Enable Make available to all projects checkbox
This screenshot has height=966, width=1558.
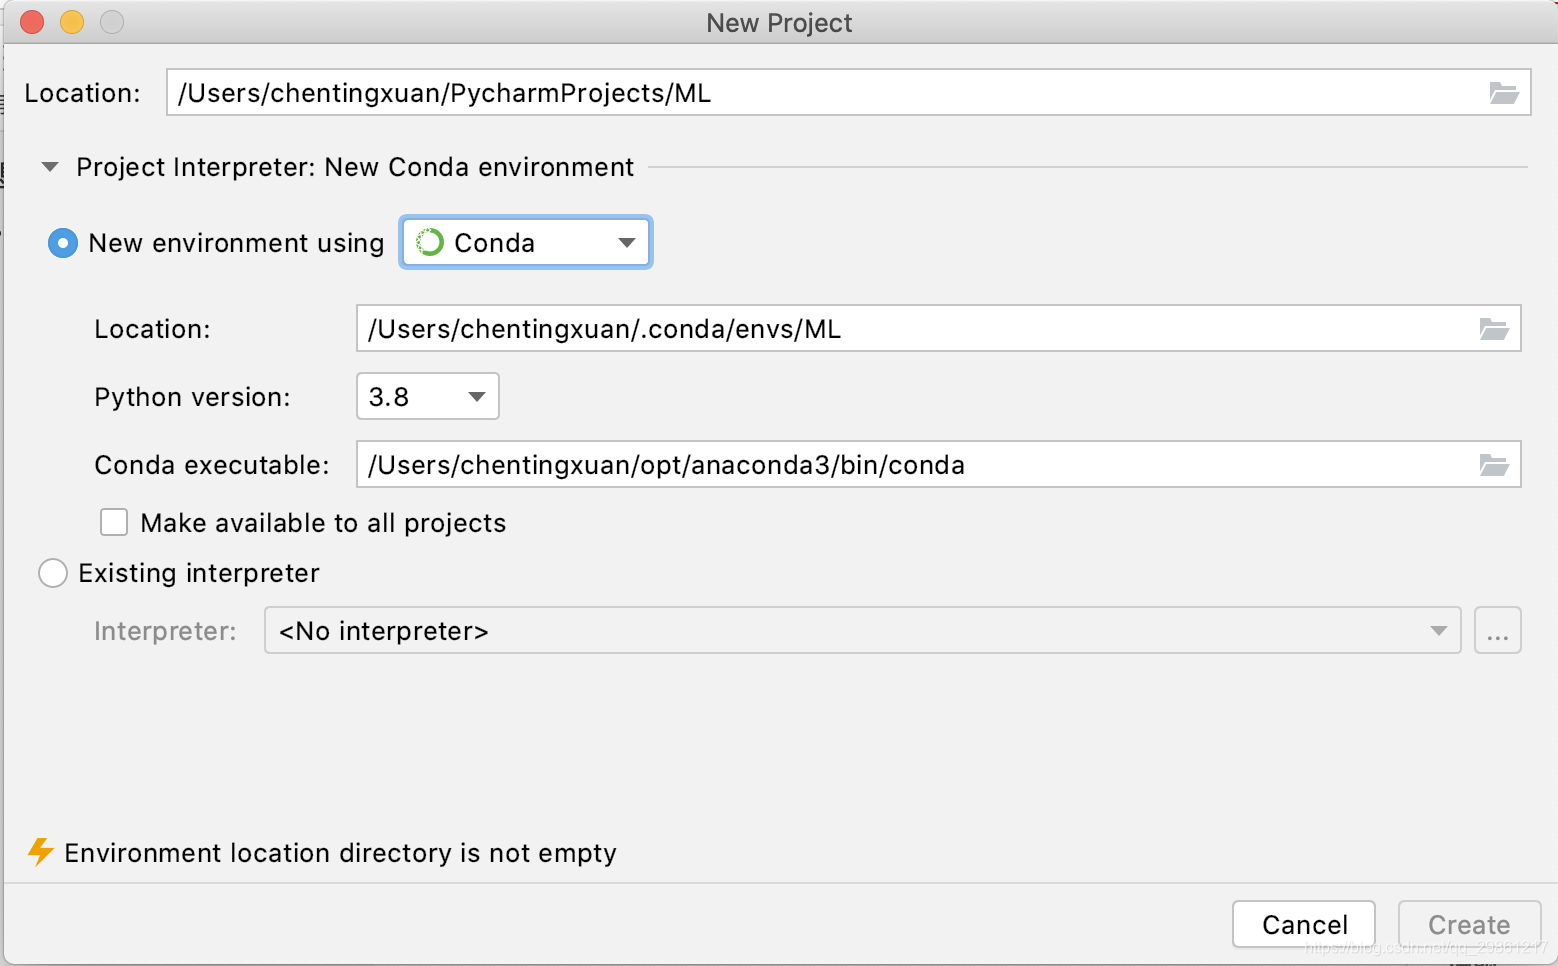pos(114,523)
